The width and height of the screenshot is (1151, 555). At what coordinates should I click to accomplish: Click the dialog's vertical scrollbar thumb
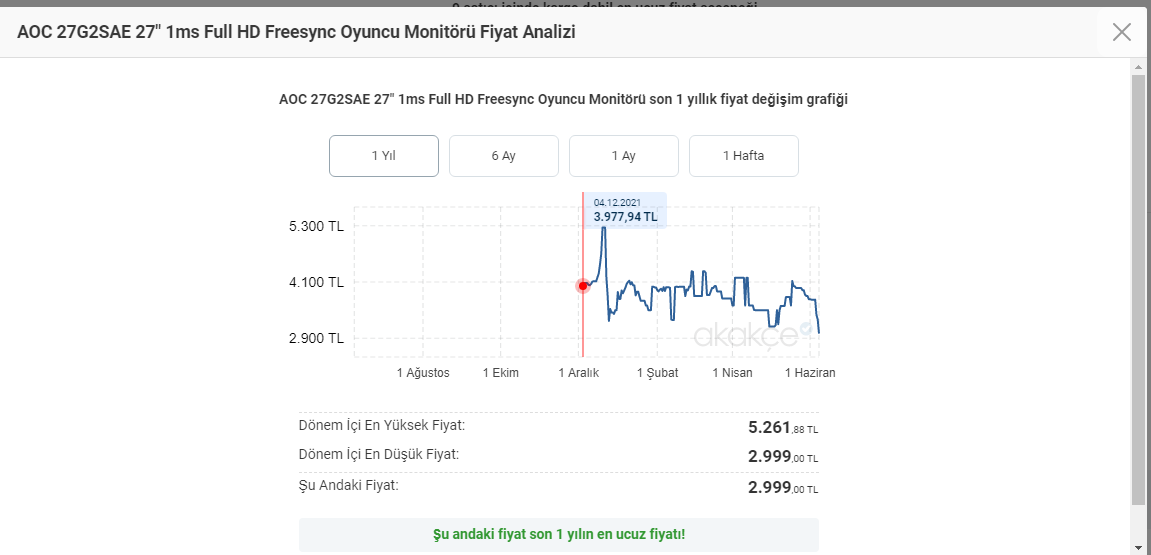[x=1138, y=290]
